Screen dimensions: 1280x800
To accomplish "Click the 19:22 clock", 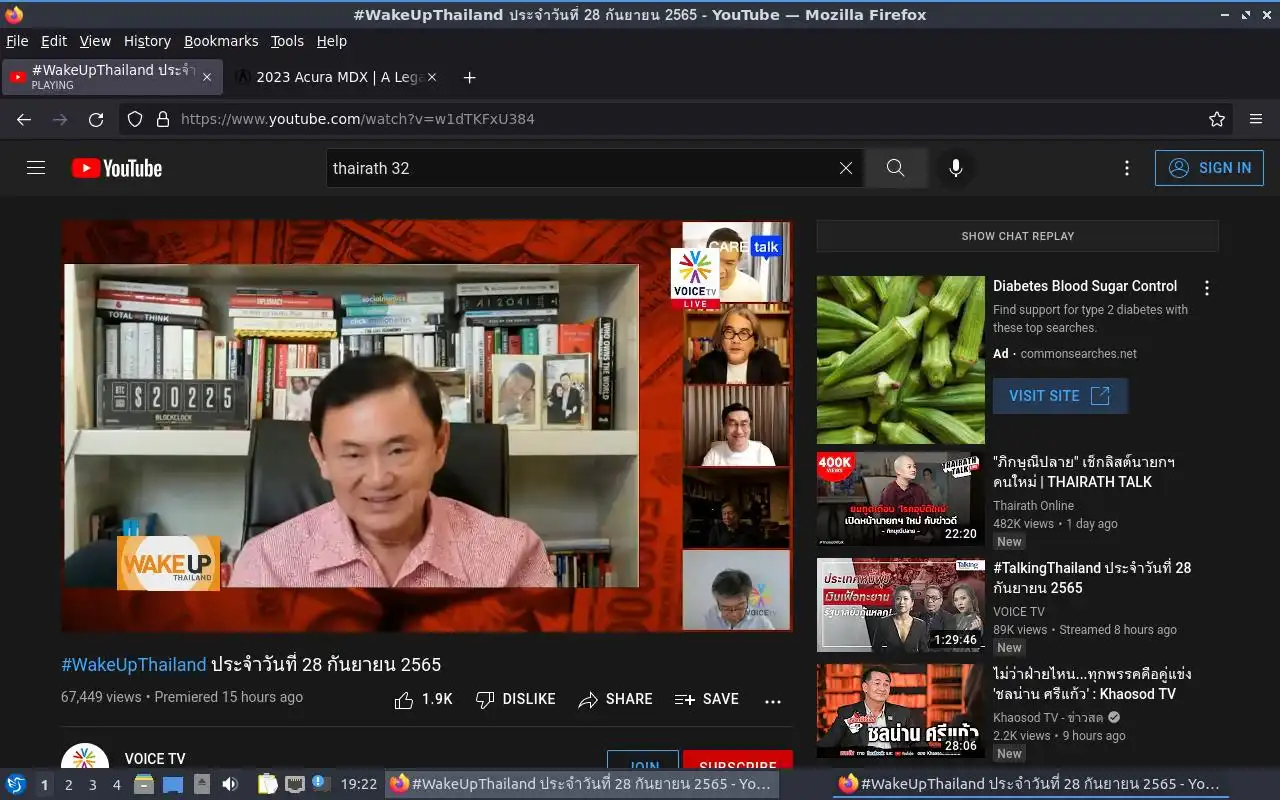I will coord(359,785).
